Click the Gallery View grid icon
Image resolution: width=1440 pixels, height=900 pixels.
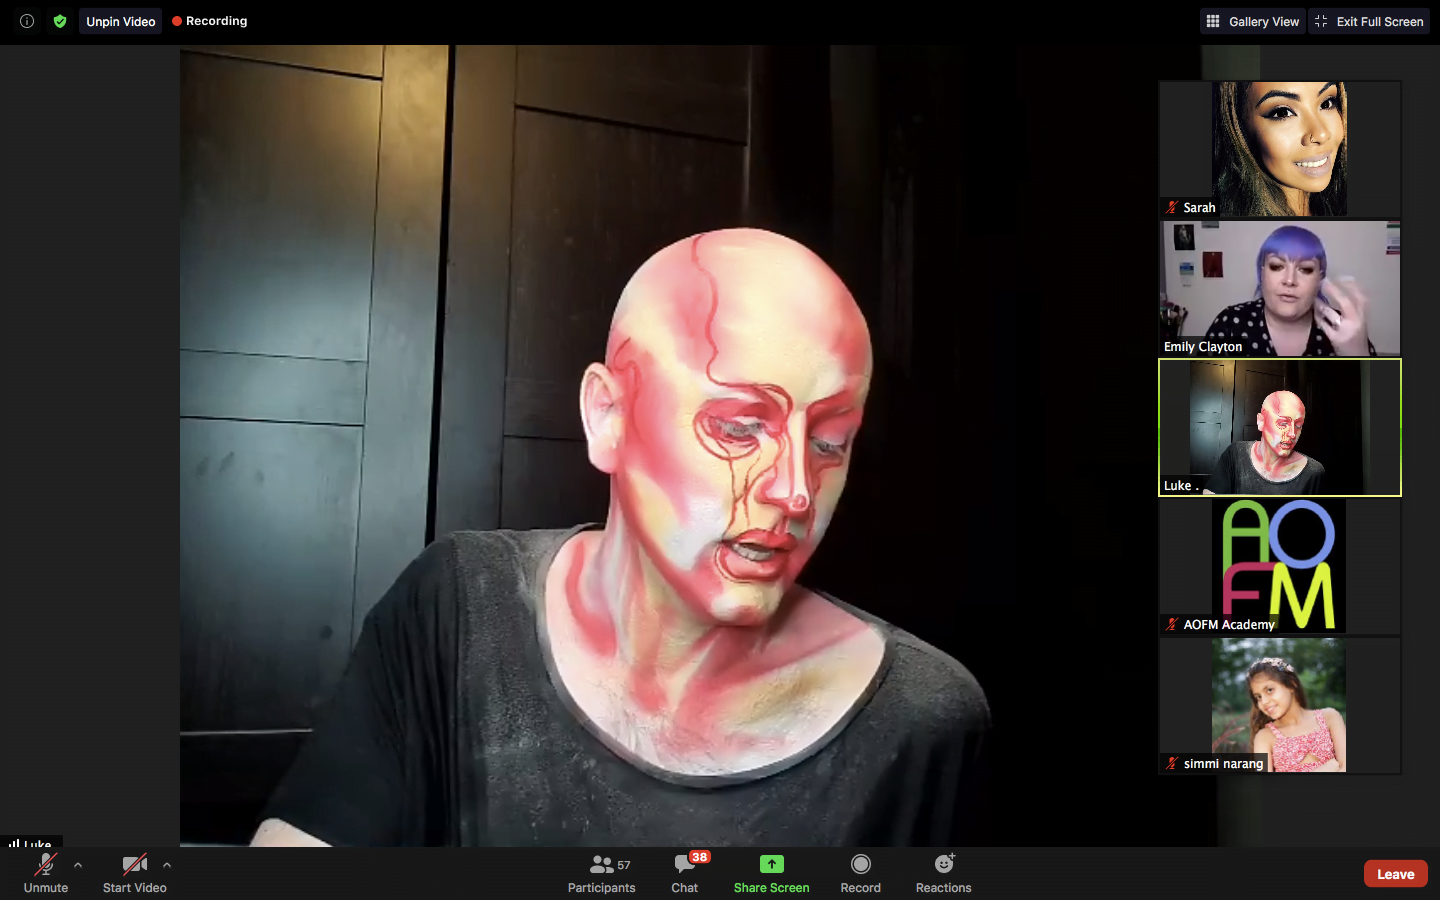click(x=1213, y=21)
